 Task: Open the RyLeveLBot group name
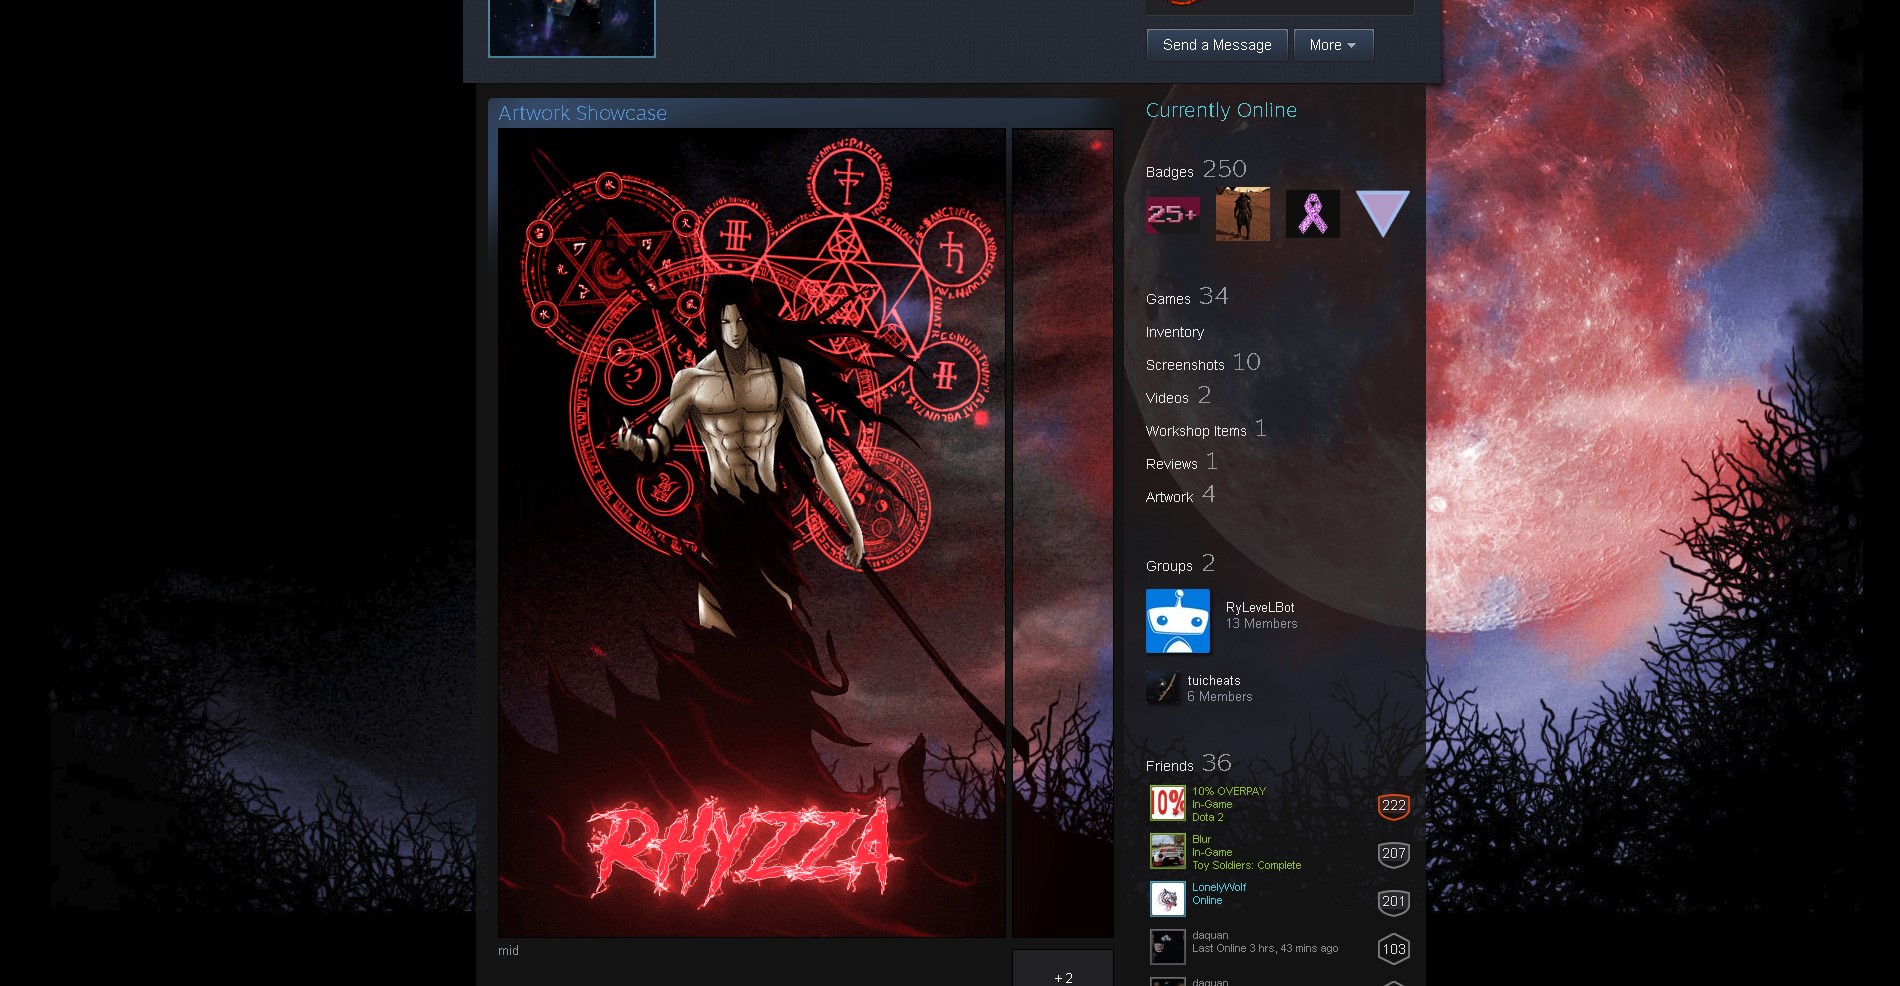tap(1260, 607)
